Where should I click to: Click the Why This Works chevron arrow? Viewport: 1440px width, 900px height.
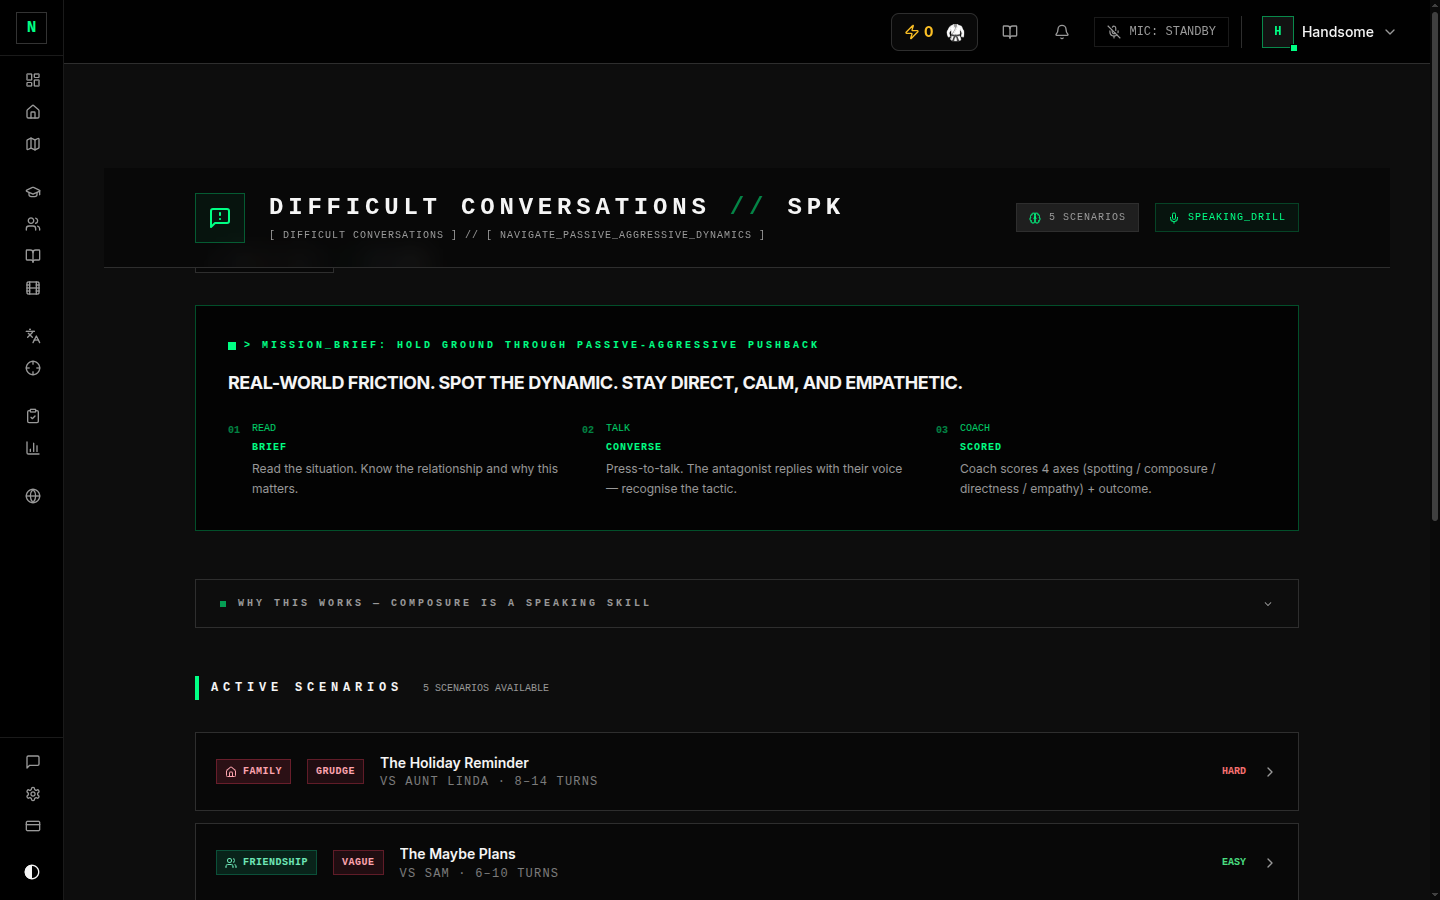[x=1268, y=604]
